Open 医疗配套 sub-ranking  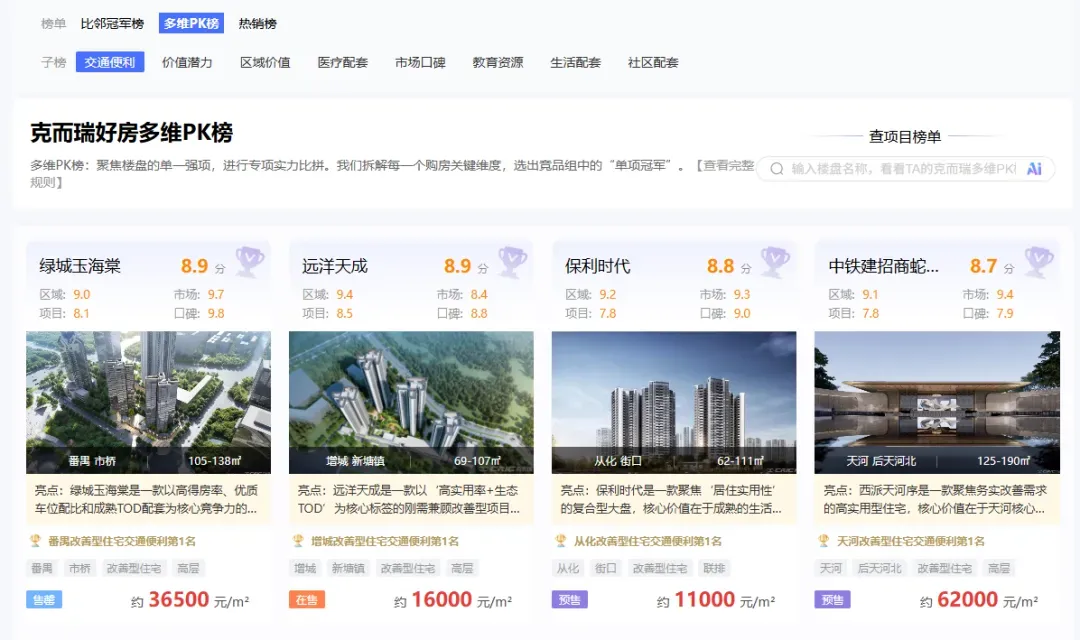(342, 62)
